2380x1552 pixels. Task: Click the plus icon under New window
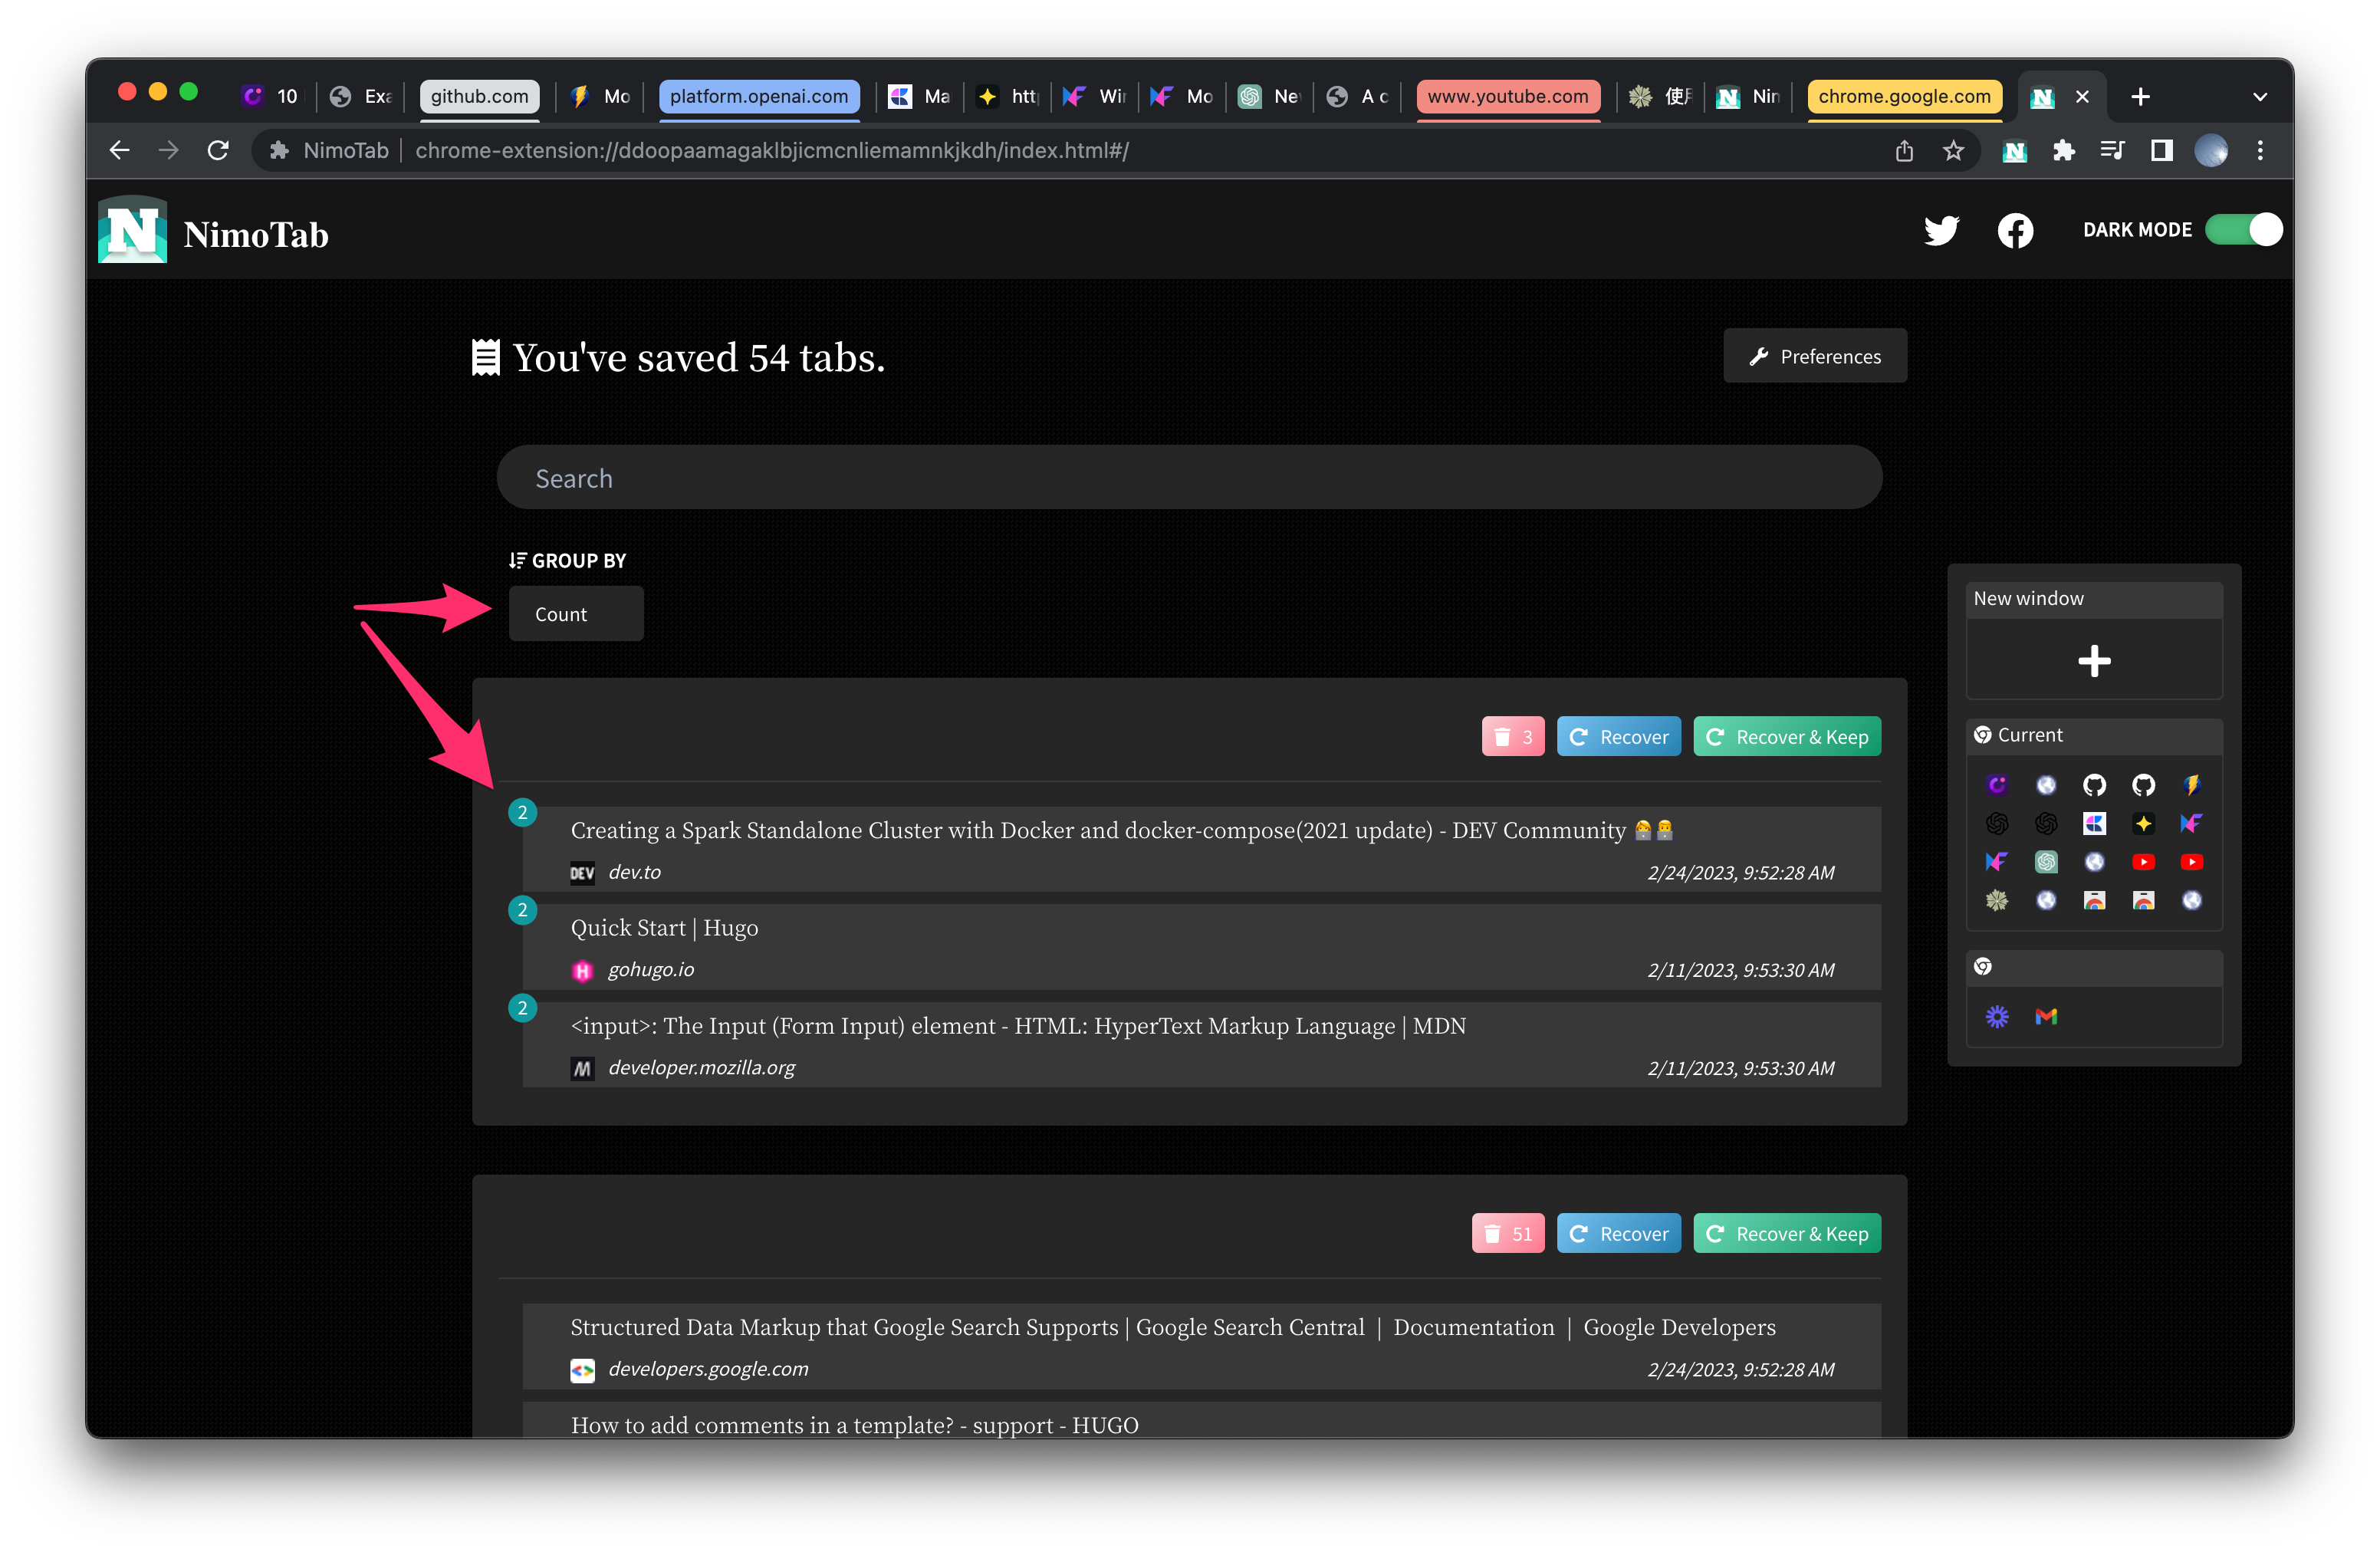(2094, 661)
